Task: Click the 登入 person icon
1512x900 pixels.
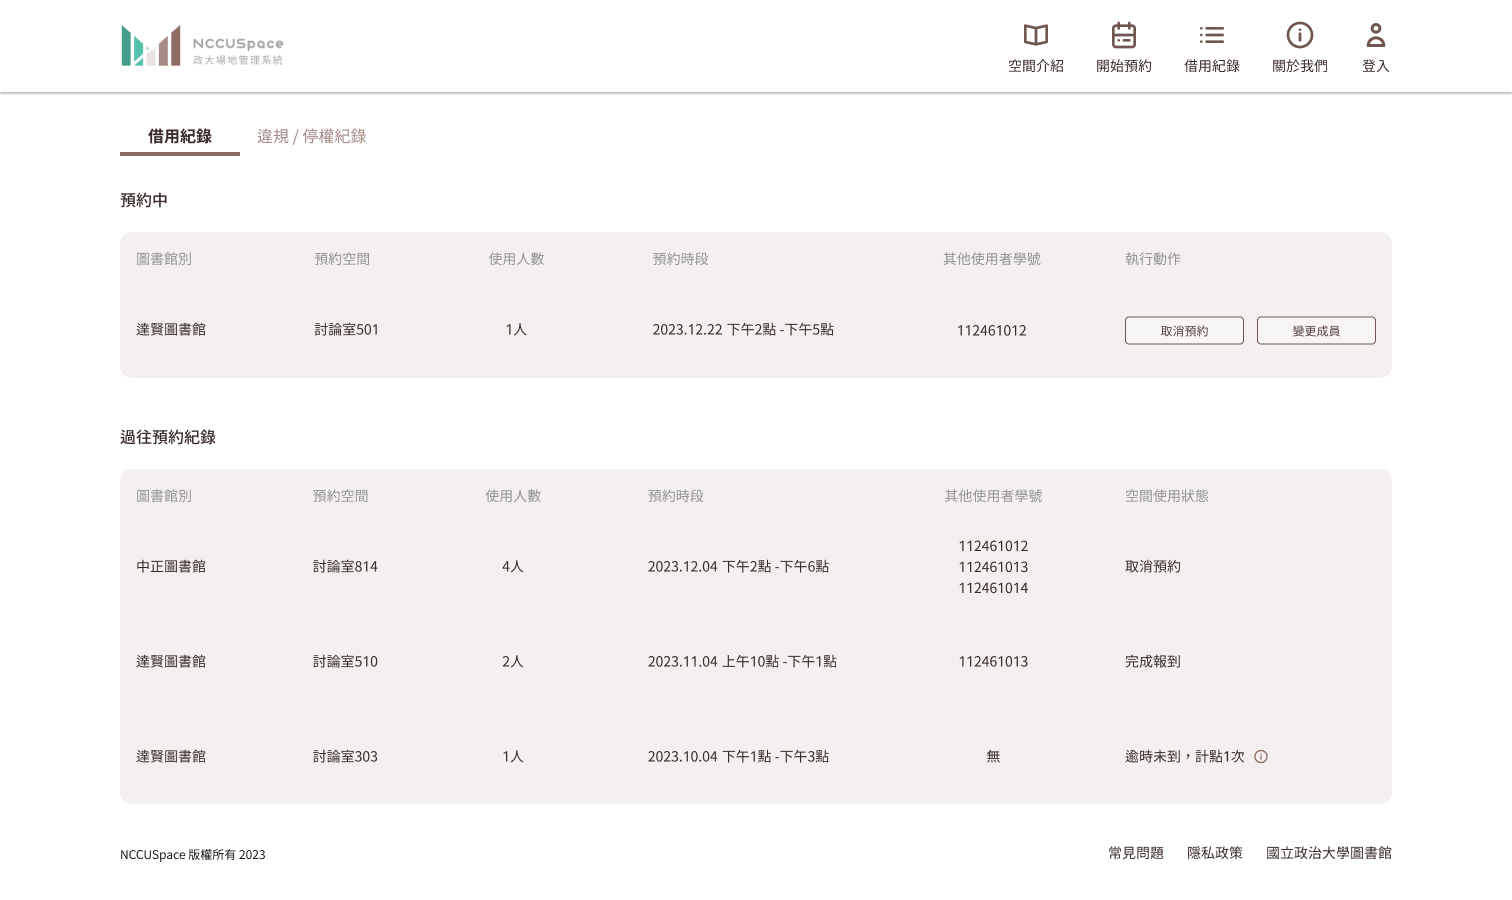Action: coord(1375,36)
